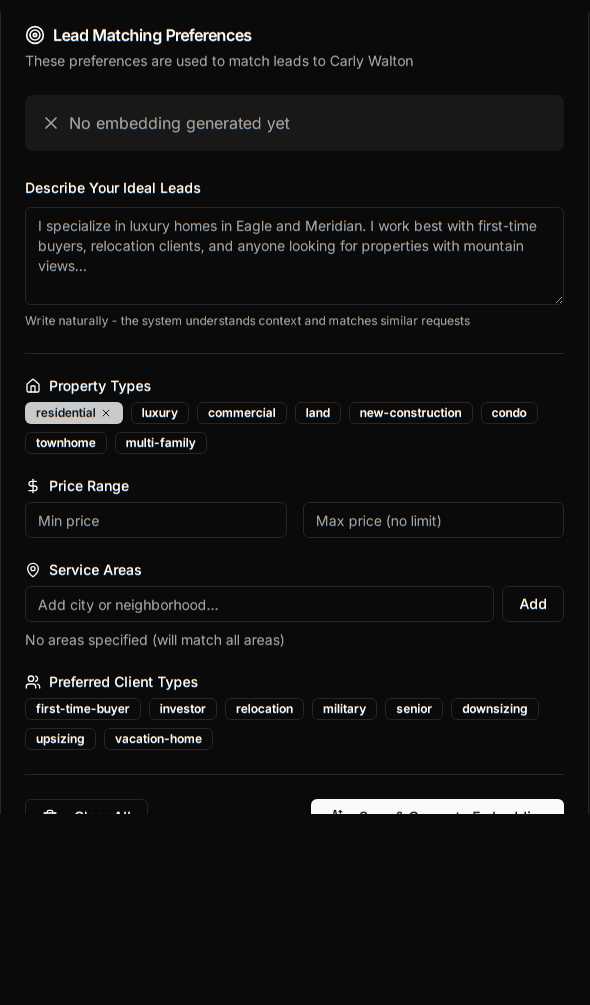Click the Add button for service areas
Viewport: 590px width, 1005px height.
(x=533, y=604)
